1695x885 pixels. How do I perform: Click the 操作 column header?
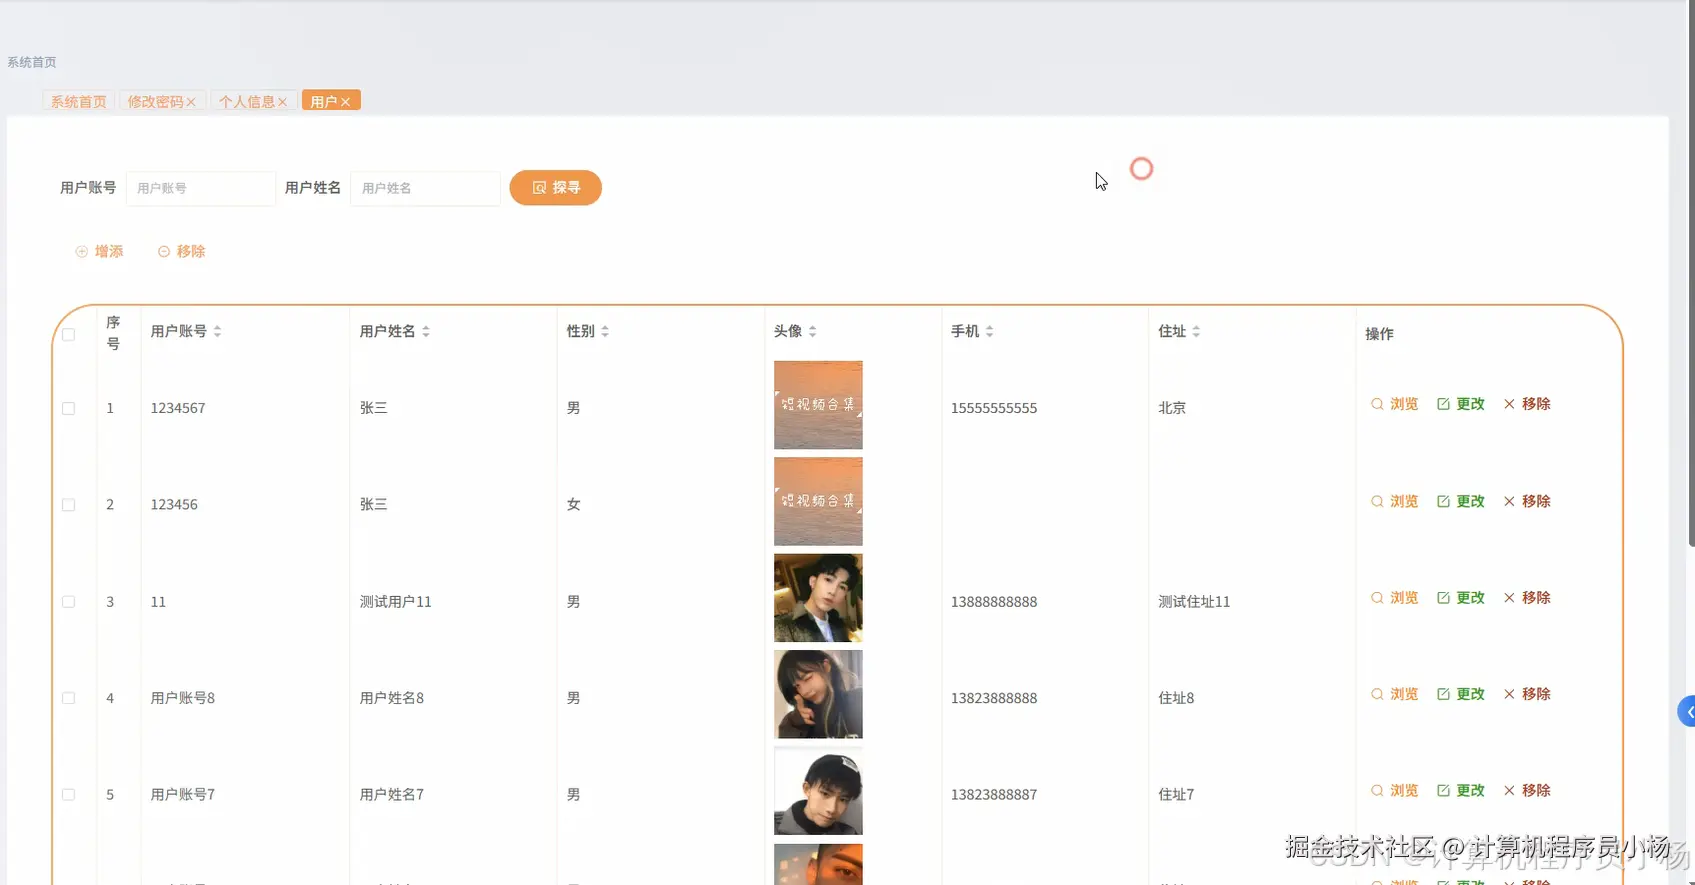[x=1379, y=334]
